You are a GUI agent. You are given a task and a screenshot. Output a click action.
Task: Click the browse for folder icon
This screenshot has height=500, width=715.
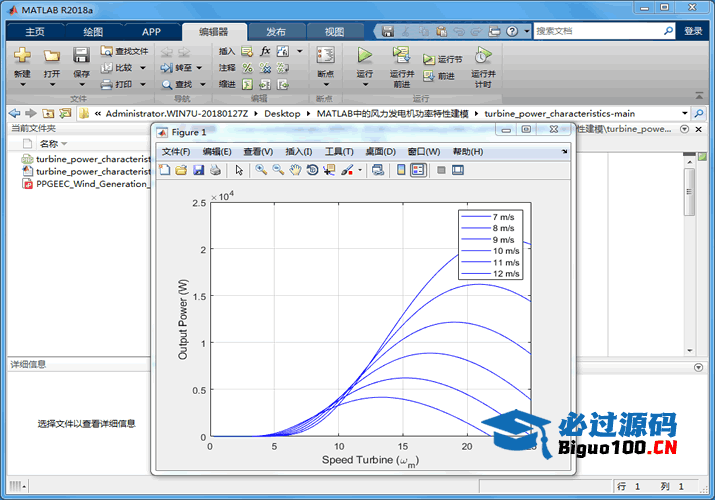tap(65, 113)
